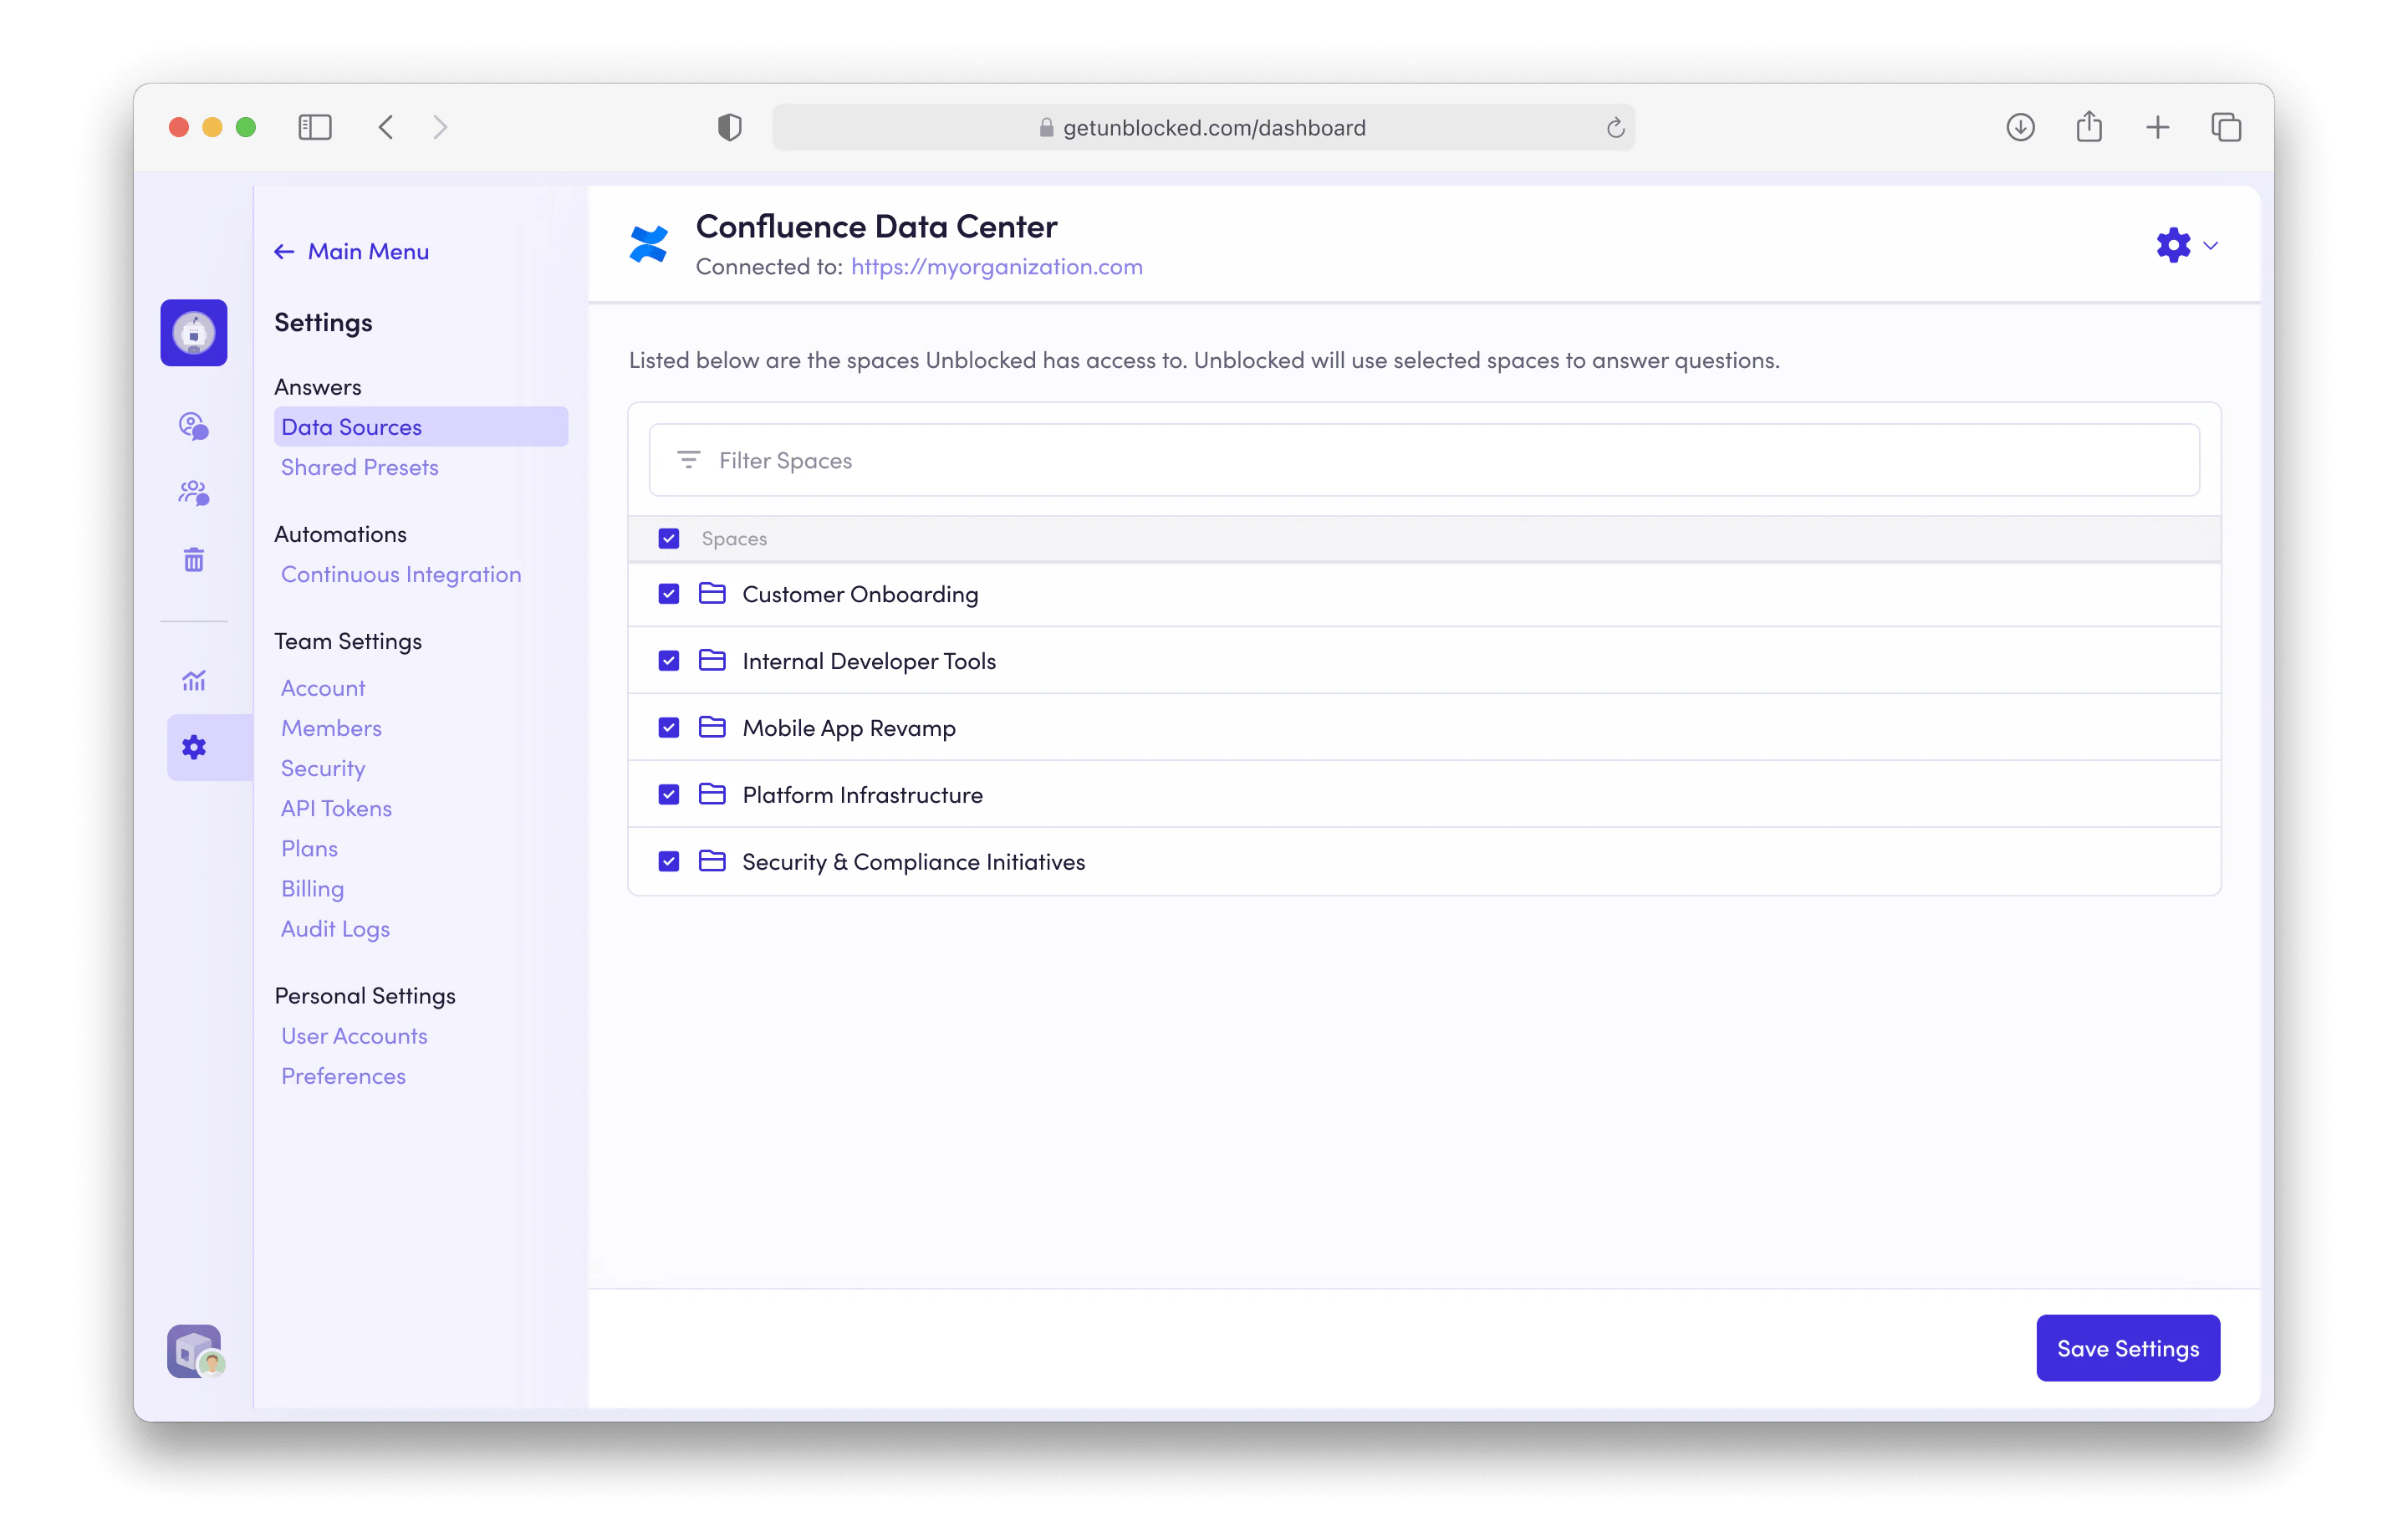The image size is (2408, 1522).
Task: Open the Audit Logs page
Action: (335, 929)
